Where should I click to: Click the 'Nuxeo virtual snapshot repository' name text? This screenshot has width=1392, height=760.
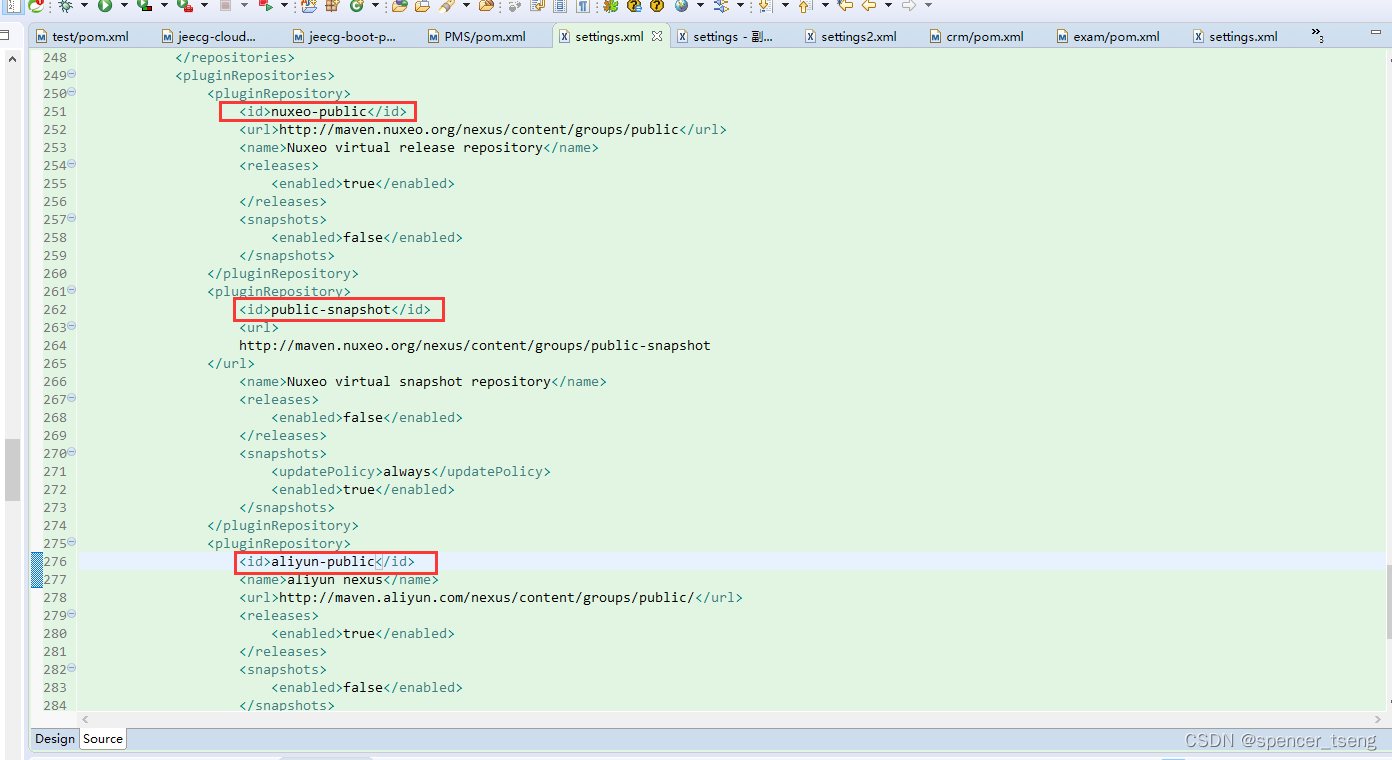pos(419,381)
